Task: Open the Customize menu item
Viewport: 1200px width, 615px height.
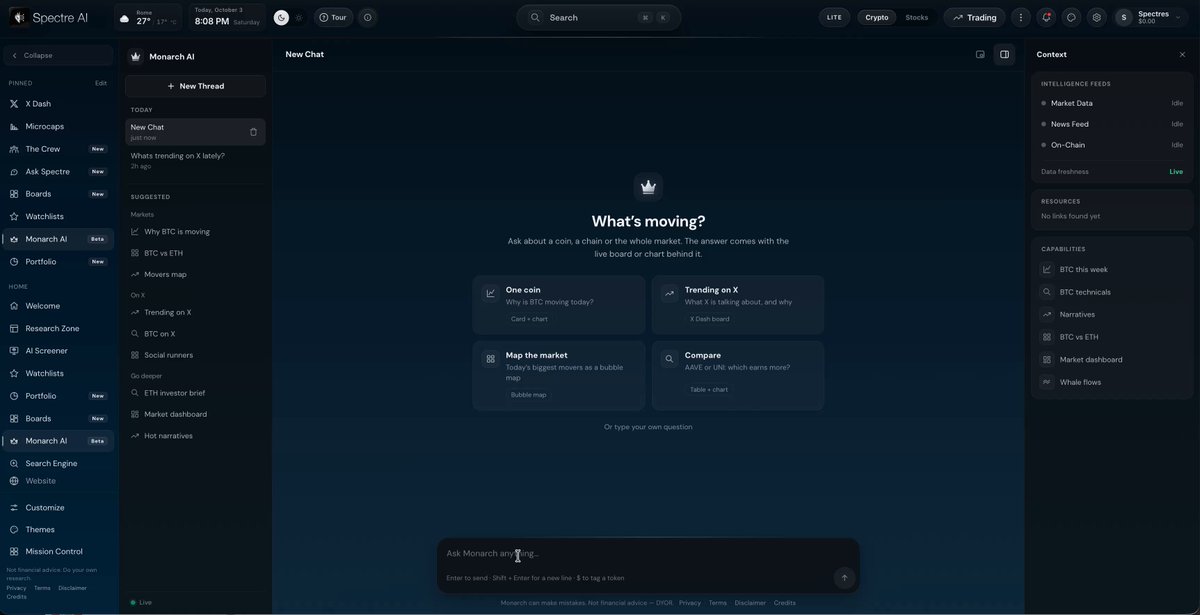Action: [x=59, y=507]
